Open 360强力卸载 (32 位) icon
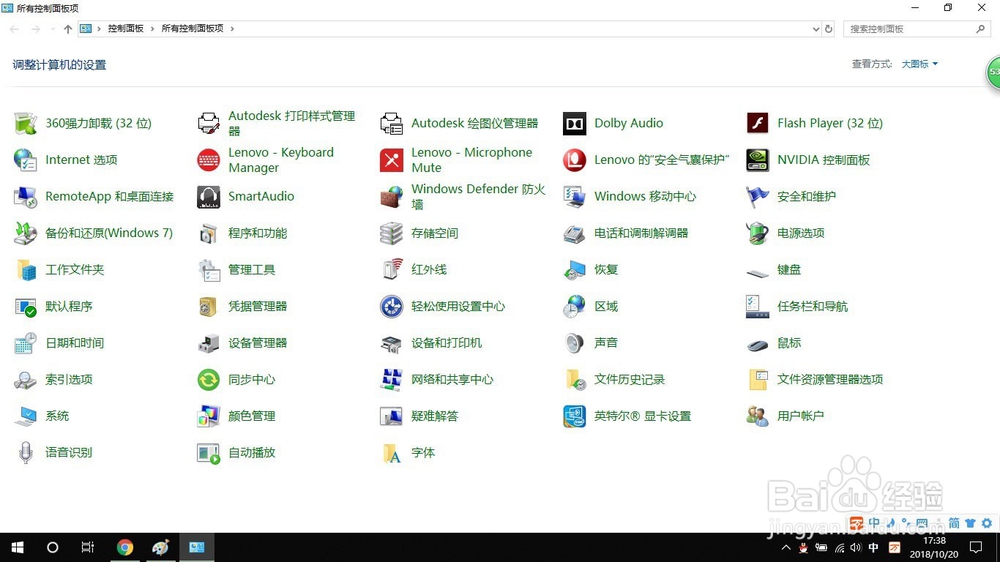Screen dimensions: 1000x562 26,123
